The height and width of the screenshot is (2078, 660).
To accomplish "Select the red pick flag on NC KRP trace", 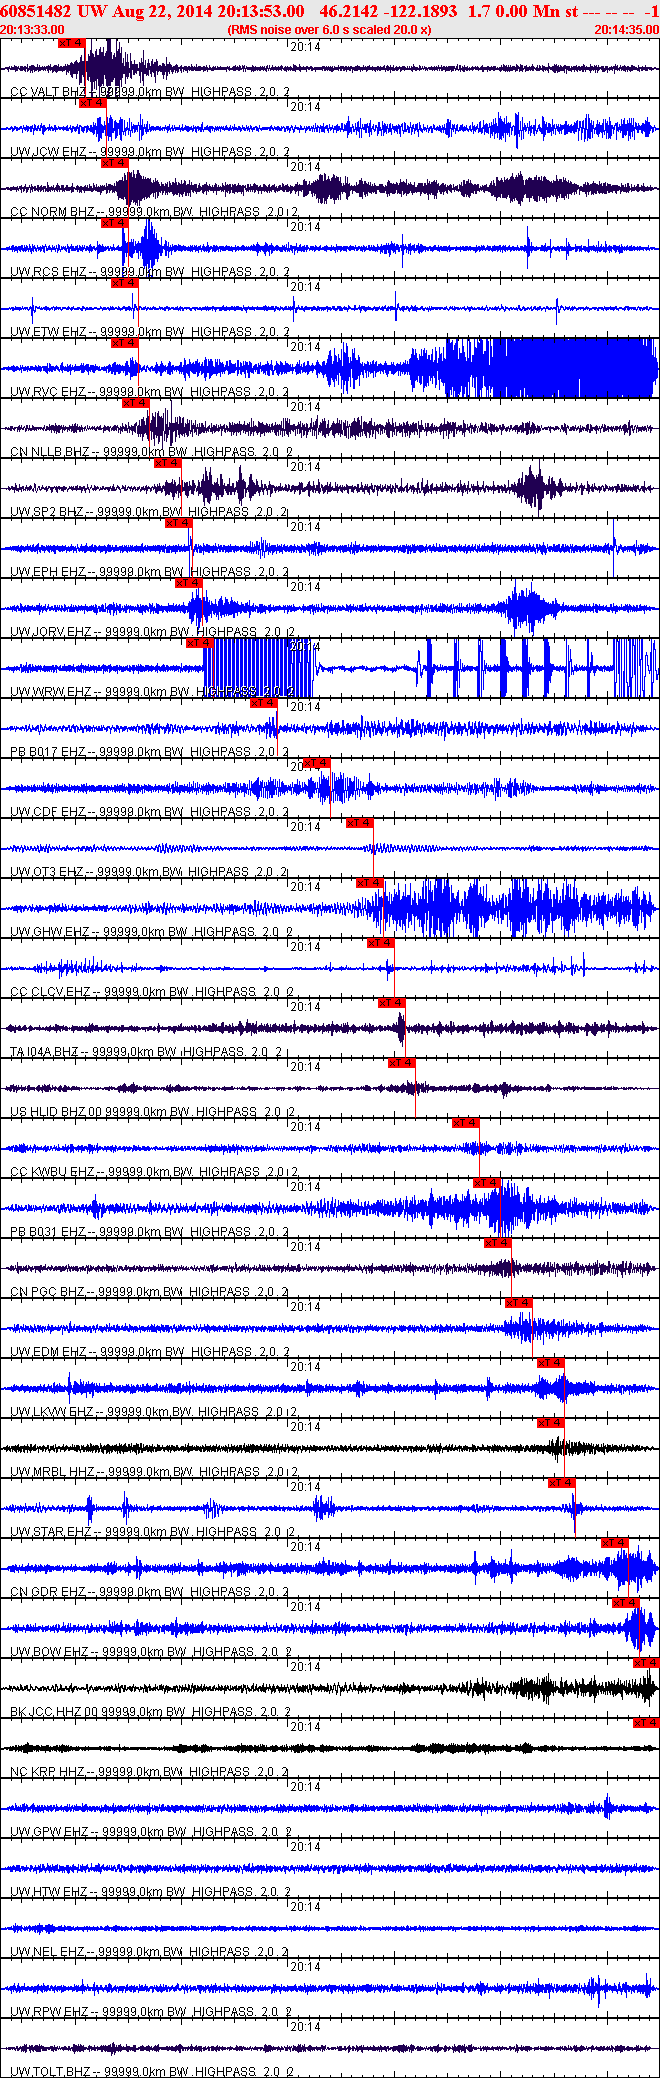I will point(646,1723).
